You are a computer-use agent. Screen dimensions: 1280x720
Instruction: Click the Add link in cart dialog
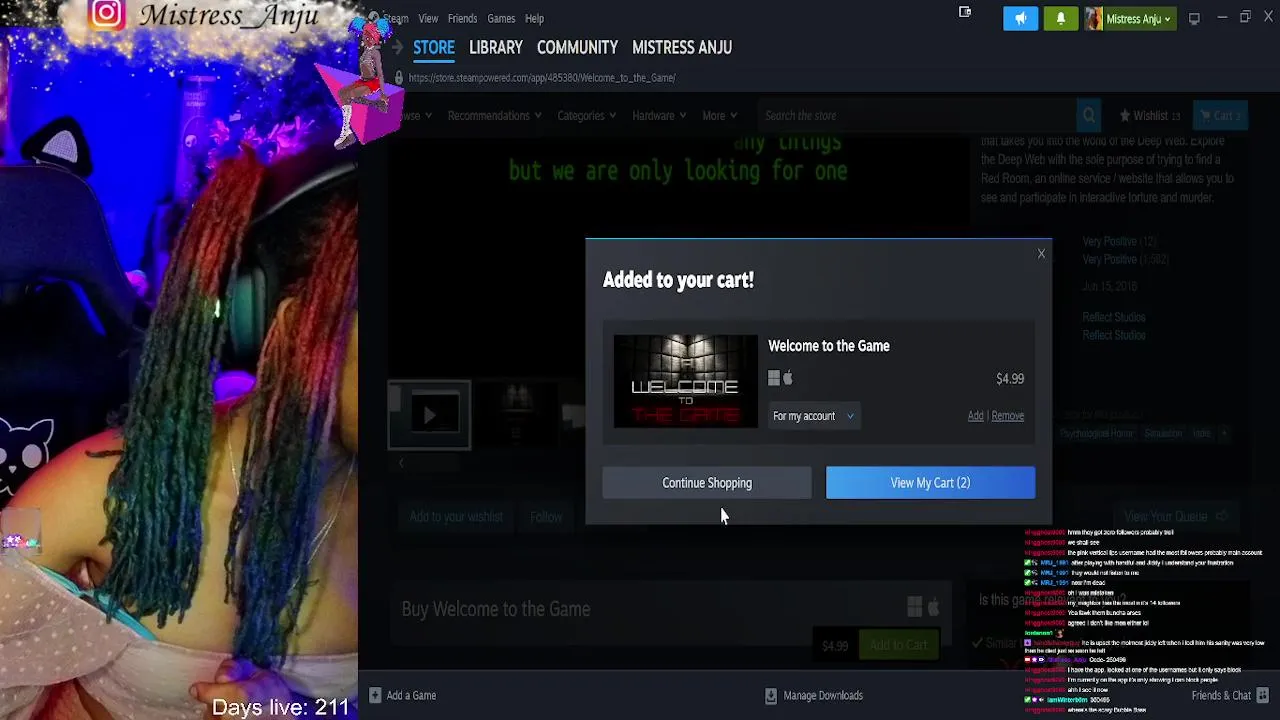point(975,416)
